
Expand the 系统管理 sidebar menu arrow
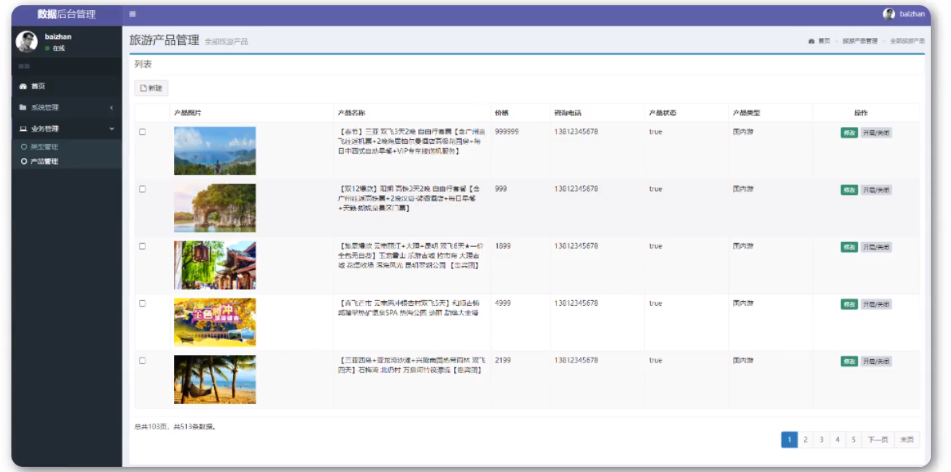[x=111, y=107]
